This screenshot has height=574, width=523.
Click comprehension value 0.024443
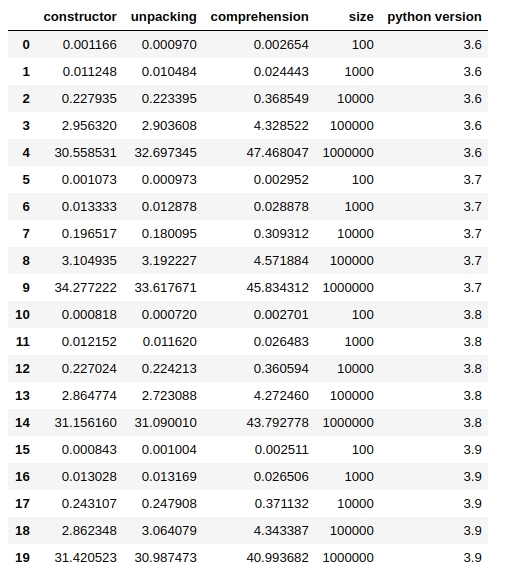[x=281, y=72]
